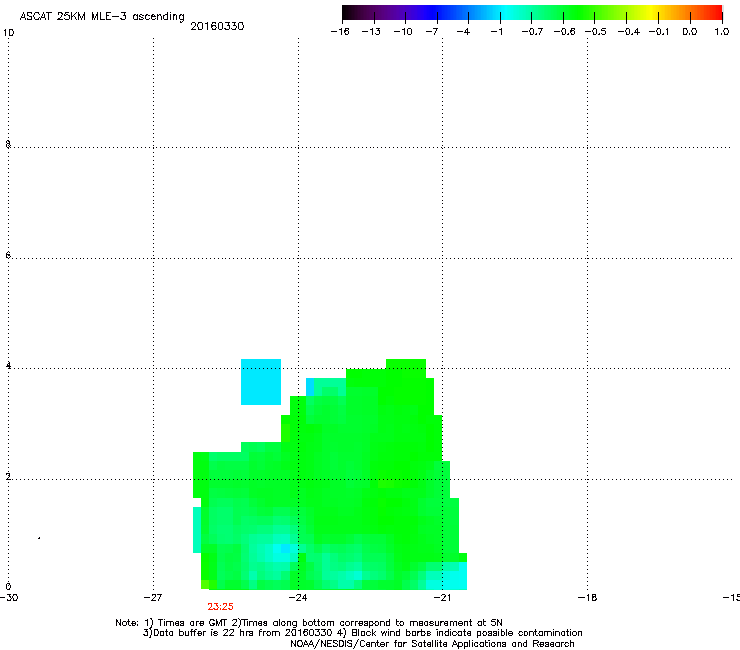Click latitude axis label 6
Image resolution: width=740 pixels, height=650 pixels.
(8, 255)
